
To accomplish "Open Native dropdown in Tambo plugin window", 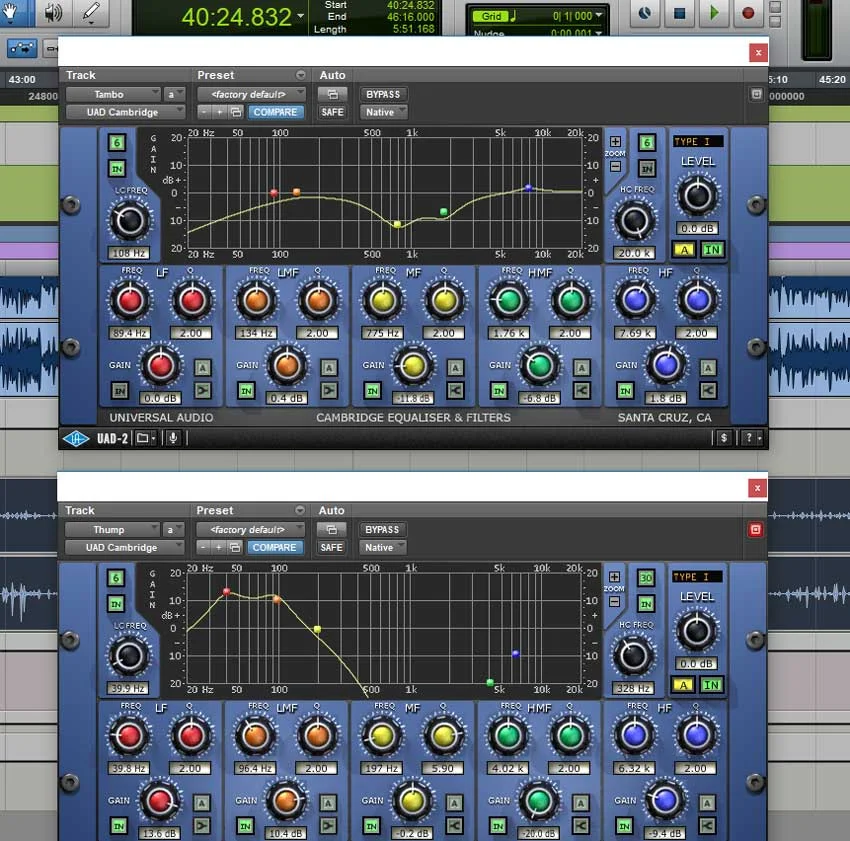I will pyautogui.click(x=383, y=112).
